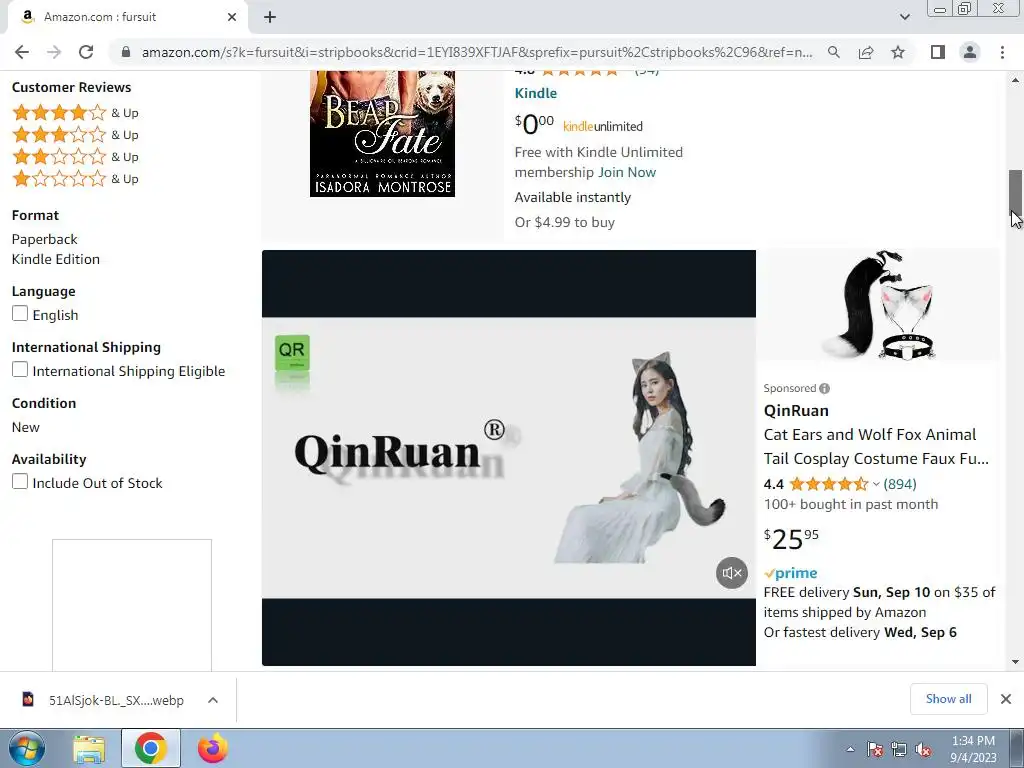The height and width of the screenshot is (768, 1024).
Task: Reload the Amazon page
Action: (x=86, y=52)
